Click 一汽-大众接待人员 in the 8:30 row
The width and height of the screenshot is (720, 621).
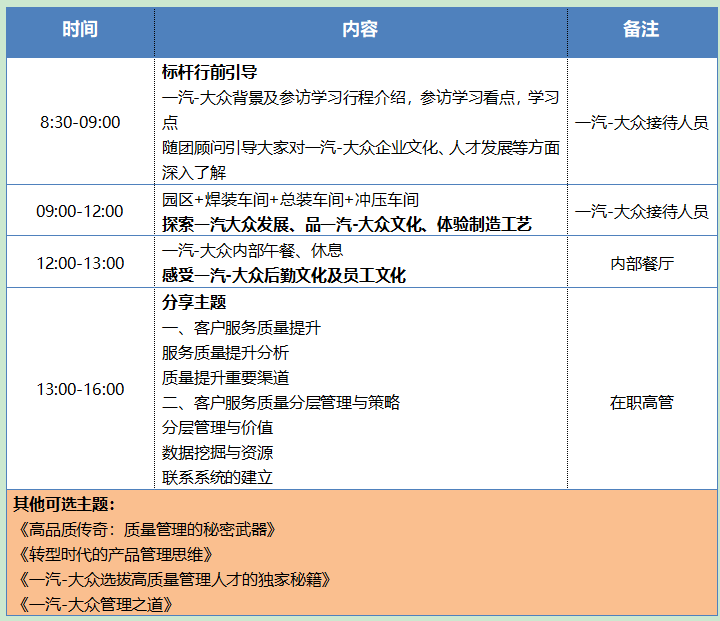pos(641,122)
